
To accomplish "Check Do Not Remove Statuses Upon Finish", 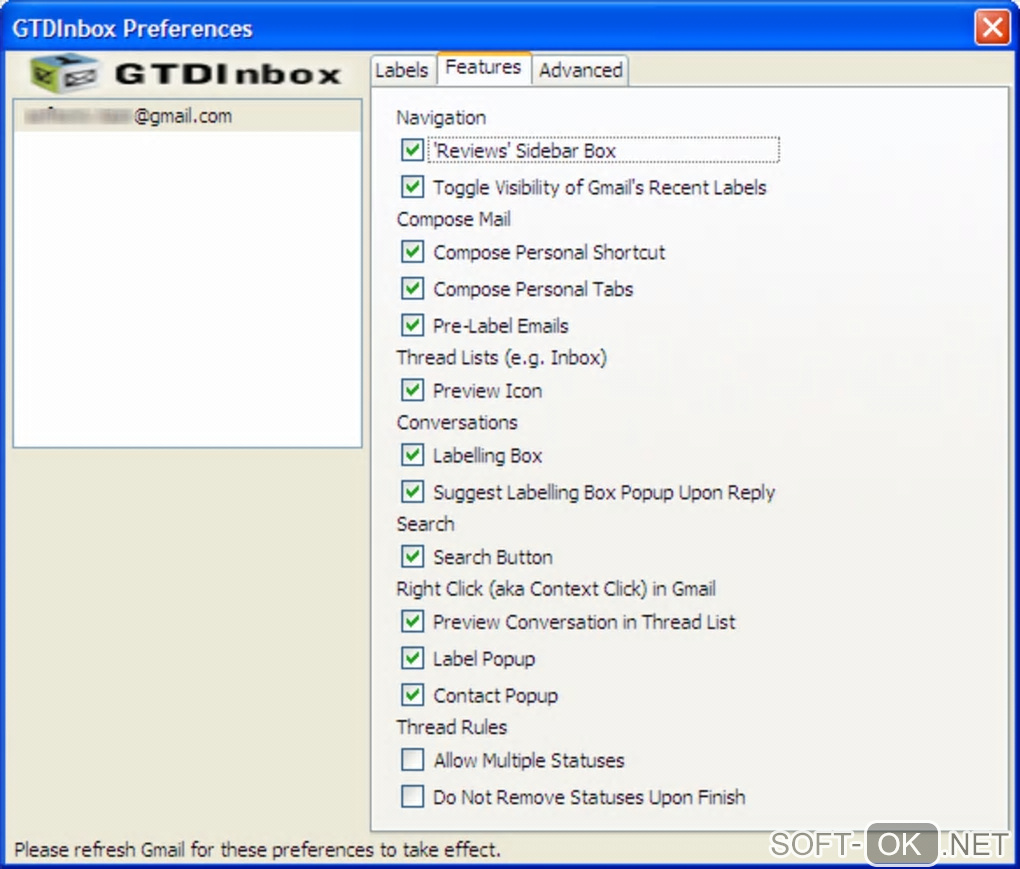I will click(412, 797).
